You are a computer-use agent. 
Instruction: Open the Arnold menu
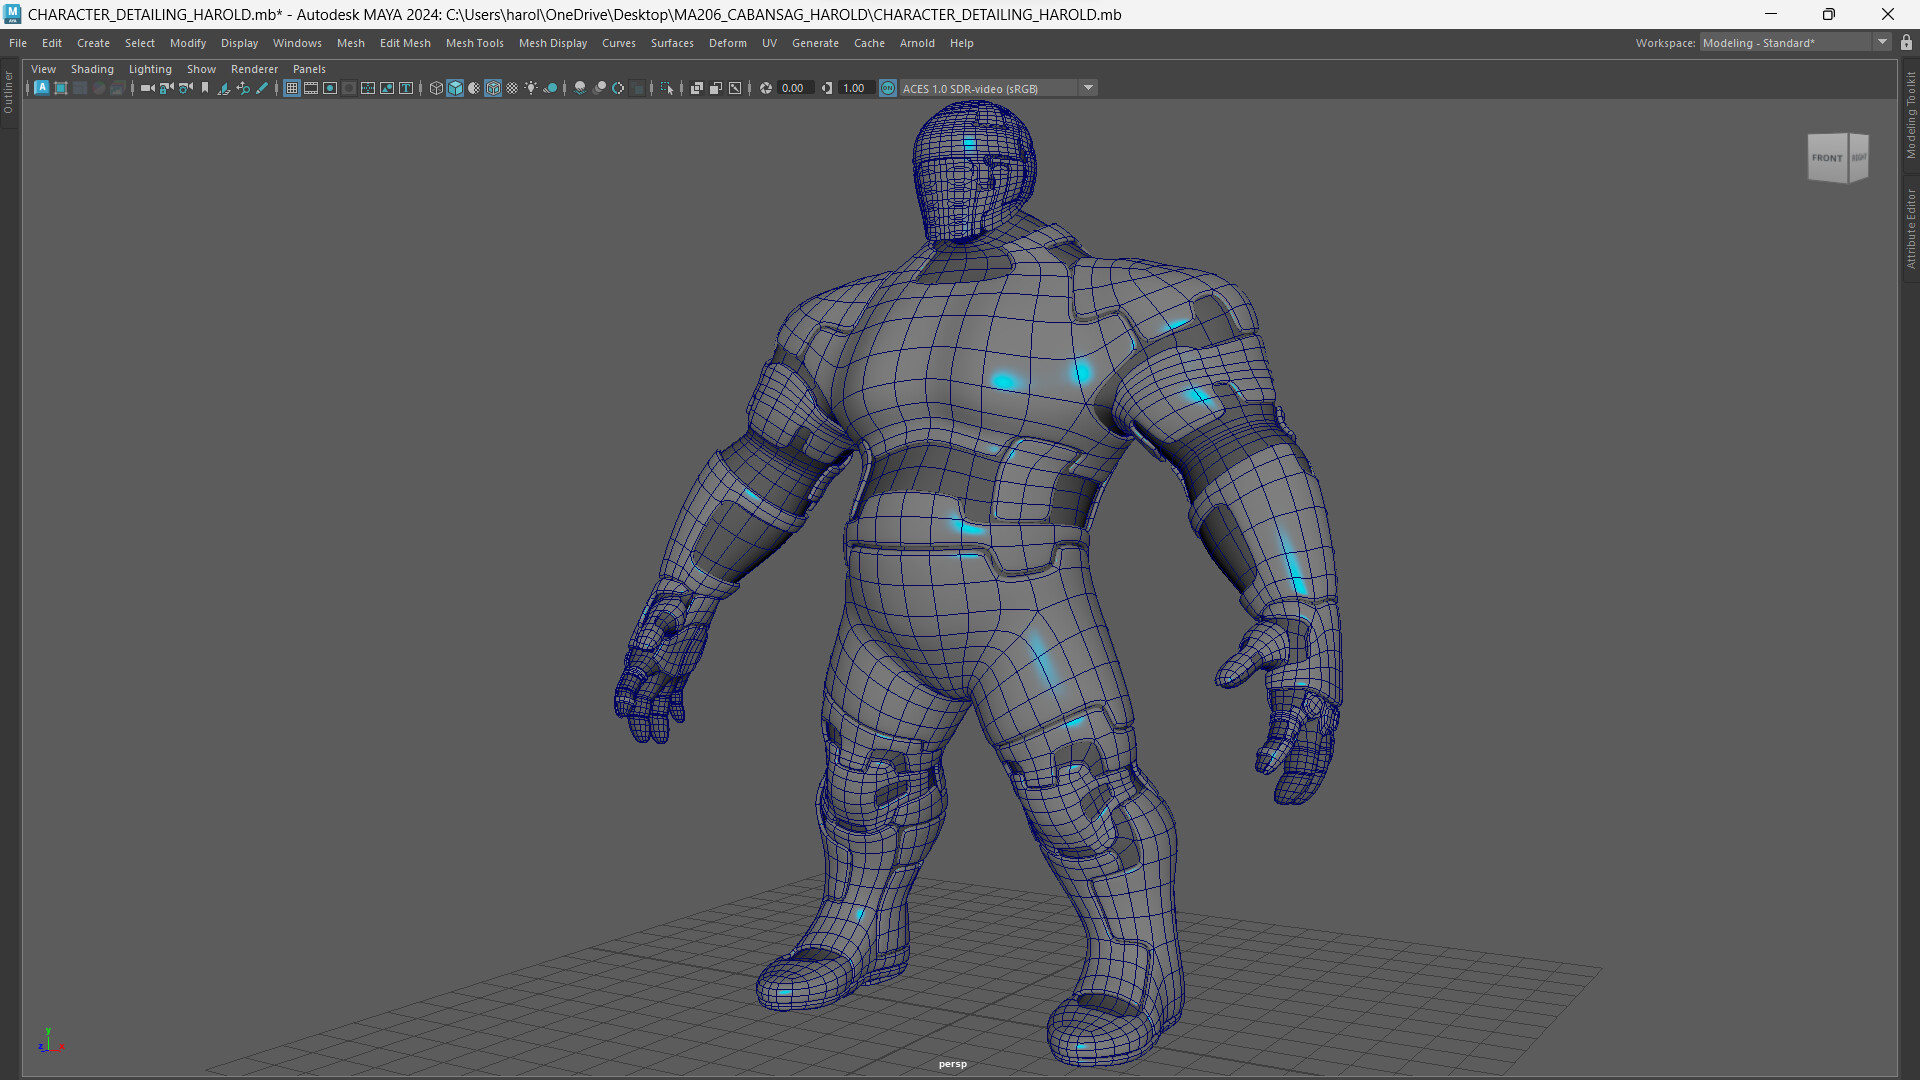pyautogui.click(x=917, y=43)
